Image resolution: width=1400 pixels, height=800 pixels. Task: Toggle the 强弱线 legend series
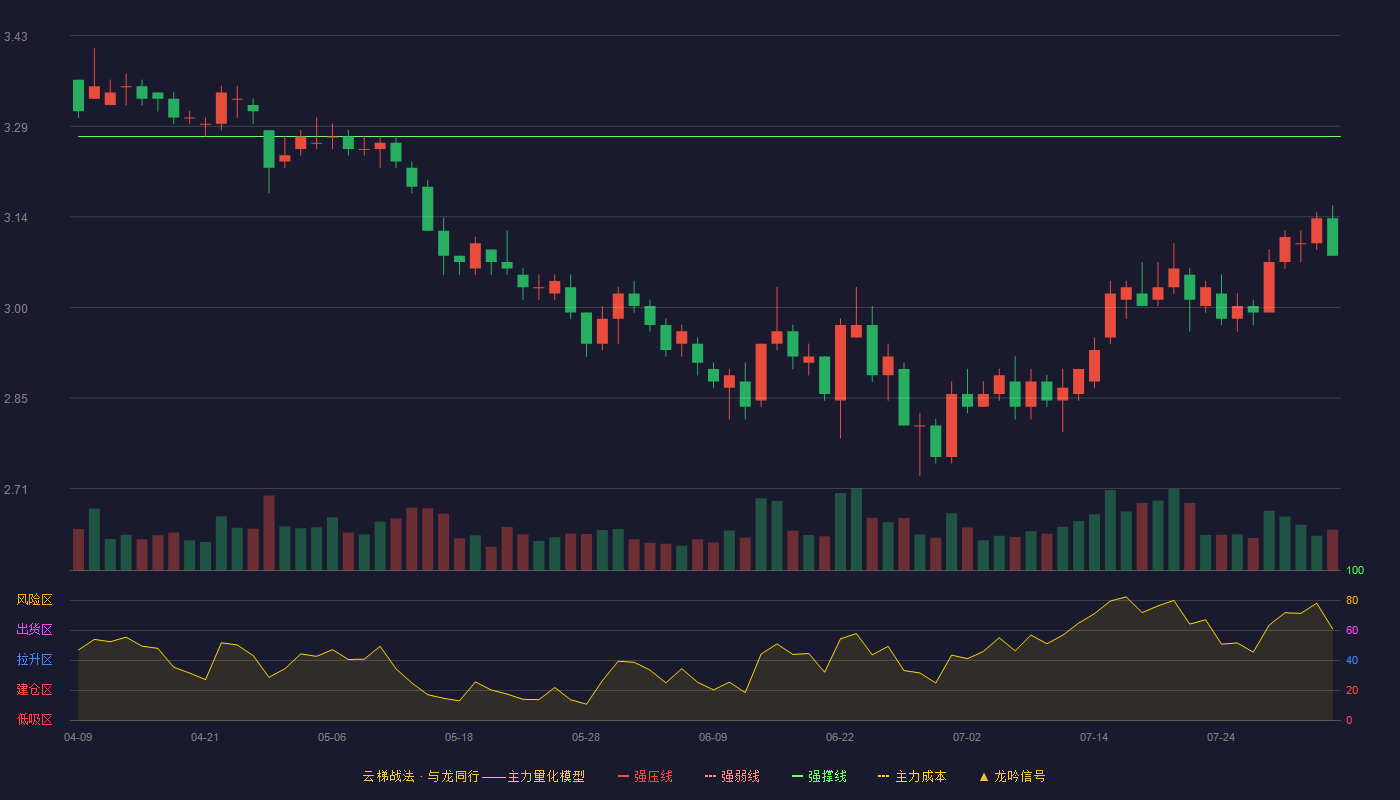click(732, 776)
